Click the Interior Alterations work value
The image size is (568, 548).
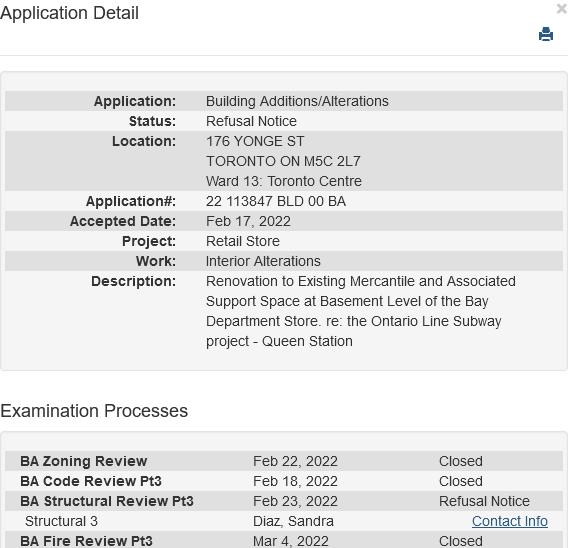coord(263,261)
